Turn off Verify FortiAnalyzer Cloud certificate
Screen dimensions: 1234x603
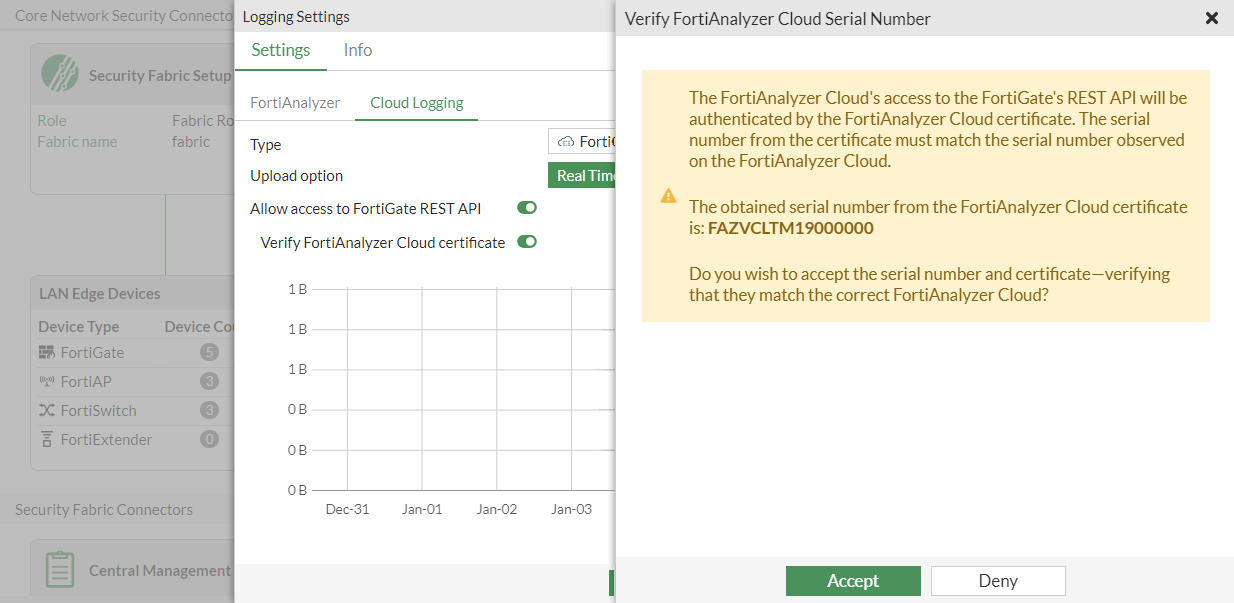coord(527,241)
